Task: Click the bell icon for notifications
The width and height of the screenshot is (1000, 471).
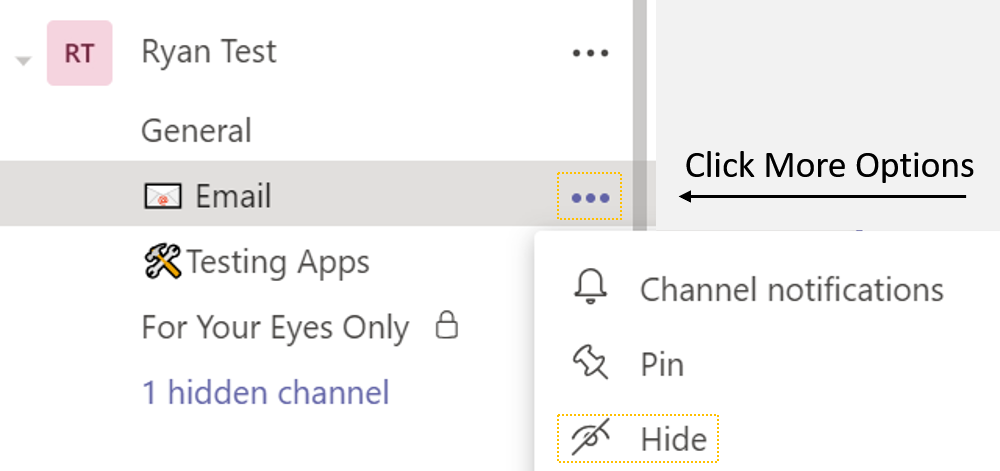Action: coord(590,288)
